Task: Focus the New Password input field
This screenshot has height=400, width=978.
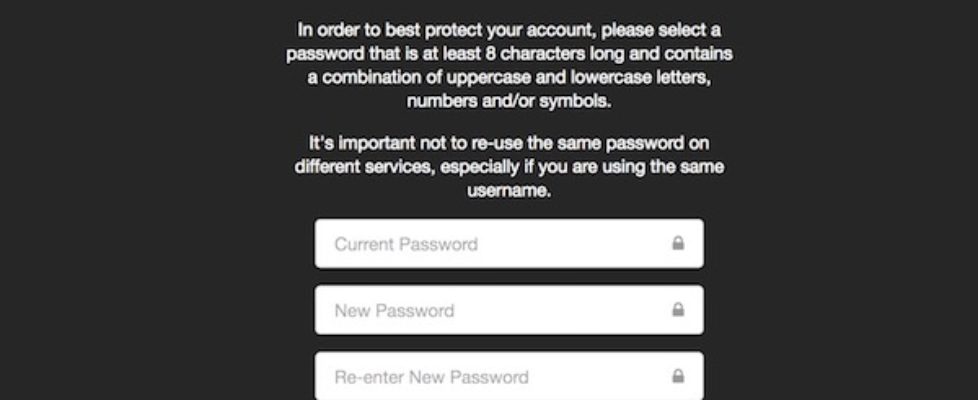Action: click(490, 310)
